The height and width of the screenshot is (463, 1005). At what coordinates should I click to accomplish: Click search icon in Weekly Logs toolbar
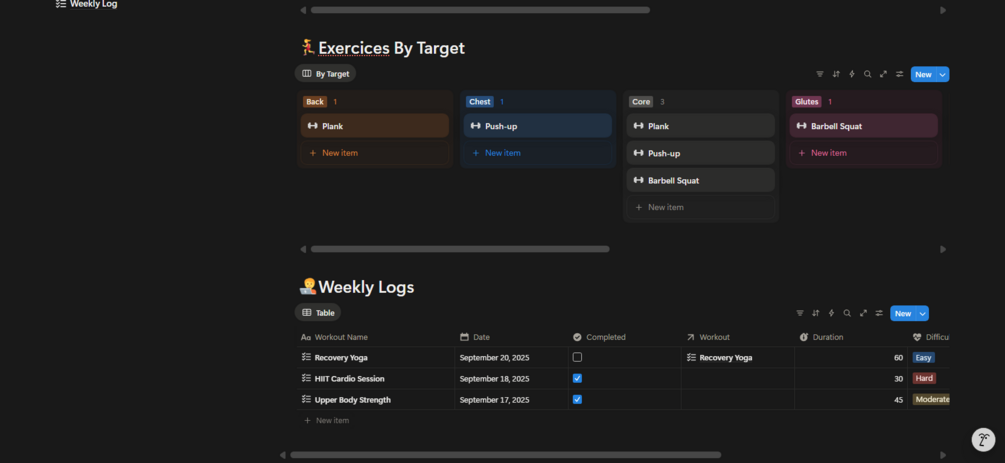[847, 313]
